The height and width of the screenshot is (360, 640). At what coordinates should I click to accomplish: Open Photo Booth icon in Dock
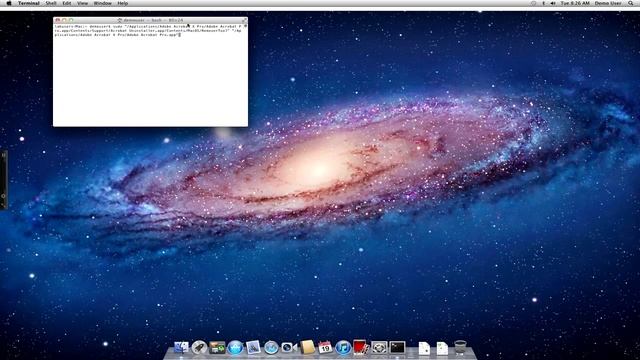click(361, 347)
